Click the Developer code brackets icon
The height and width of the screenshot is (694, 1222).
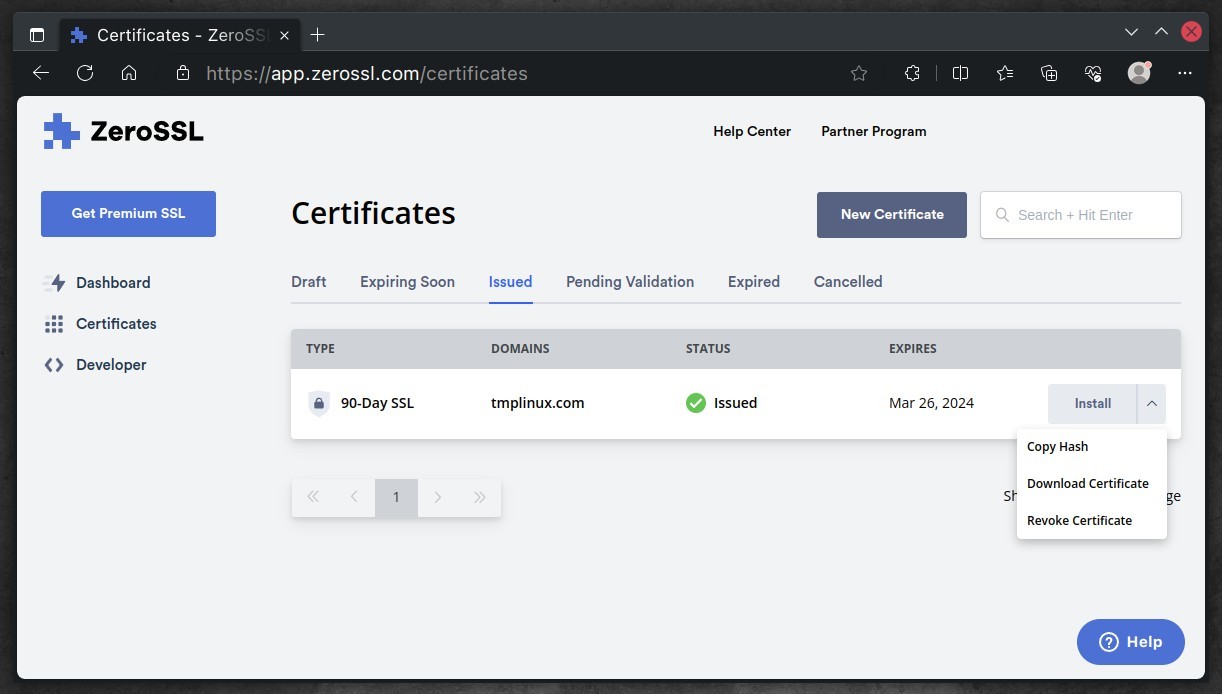pos(54,365)
